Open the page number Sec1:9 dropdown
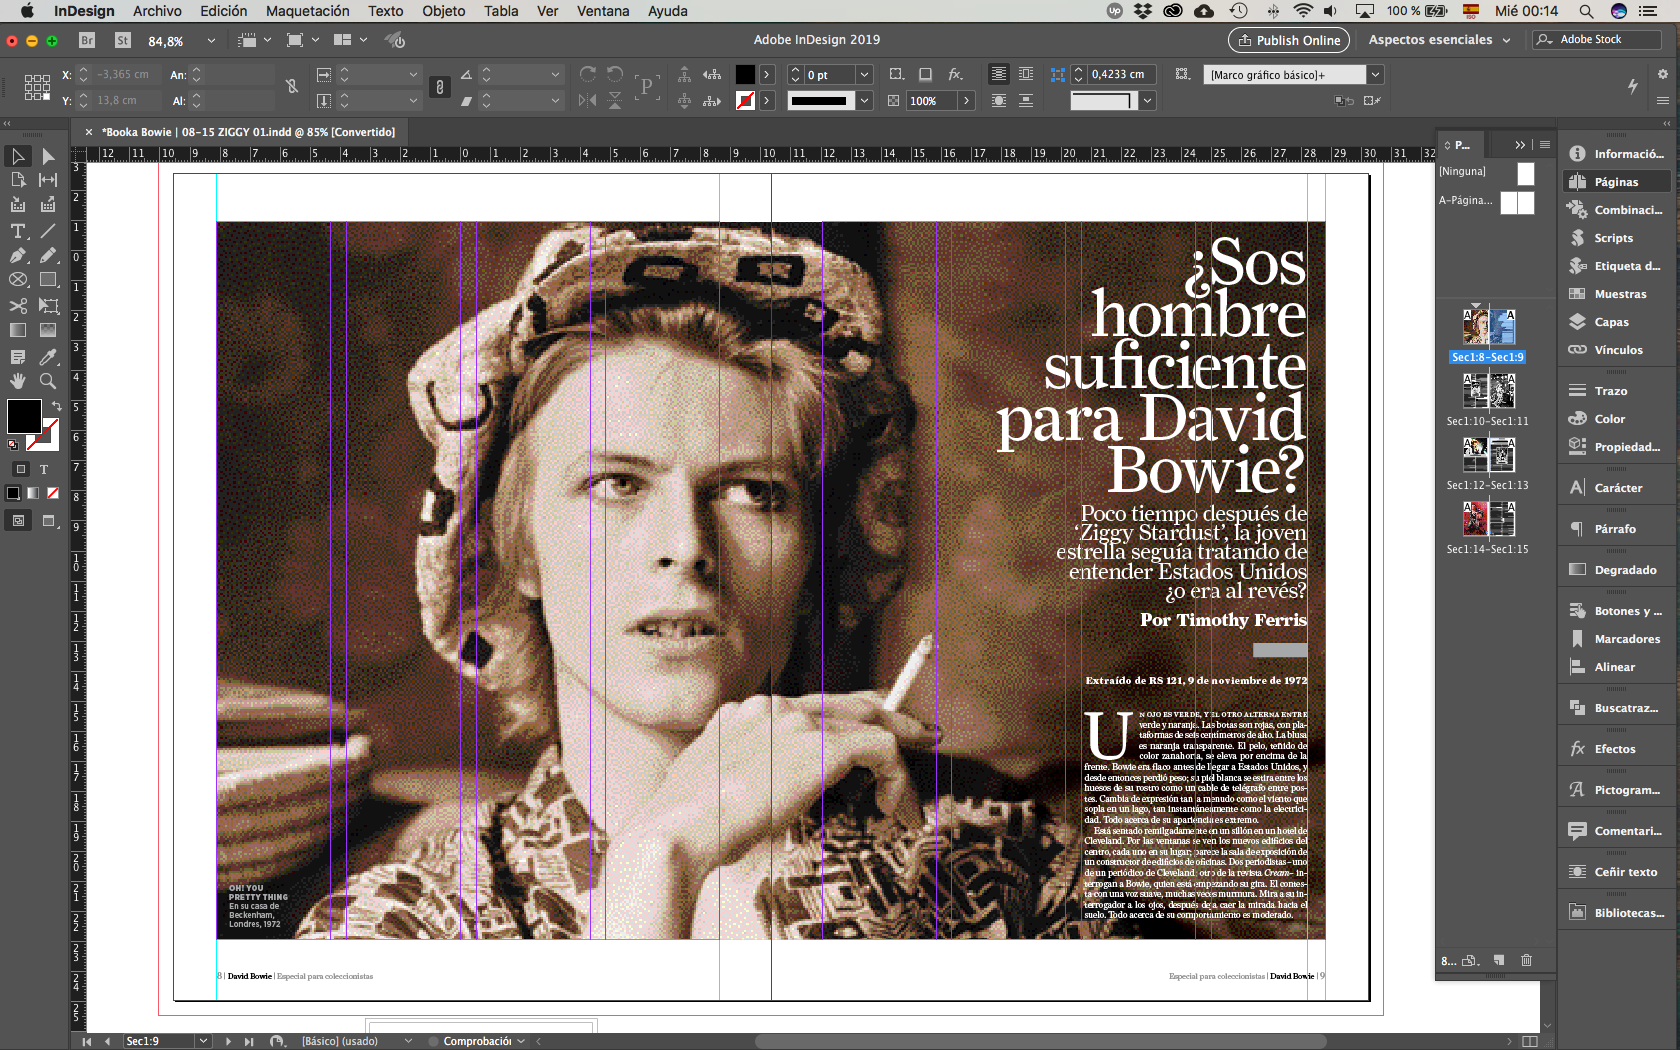 point(204,1041)
